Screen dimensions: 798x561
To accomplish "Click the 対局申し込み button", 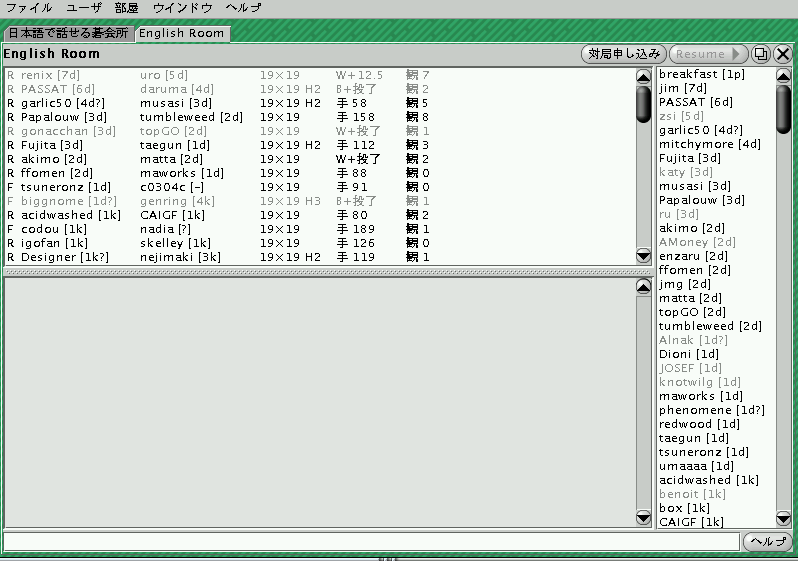I will (x=623, y=54).
